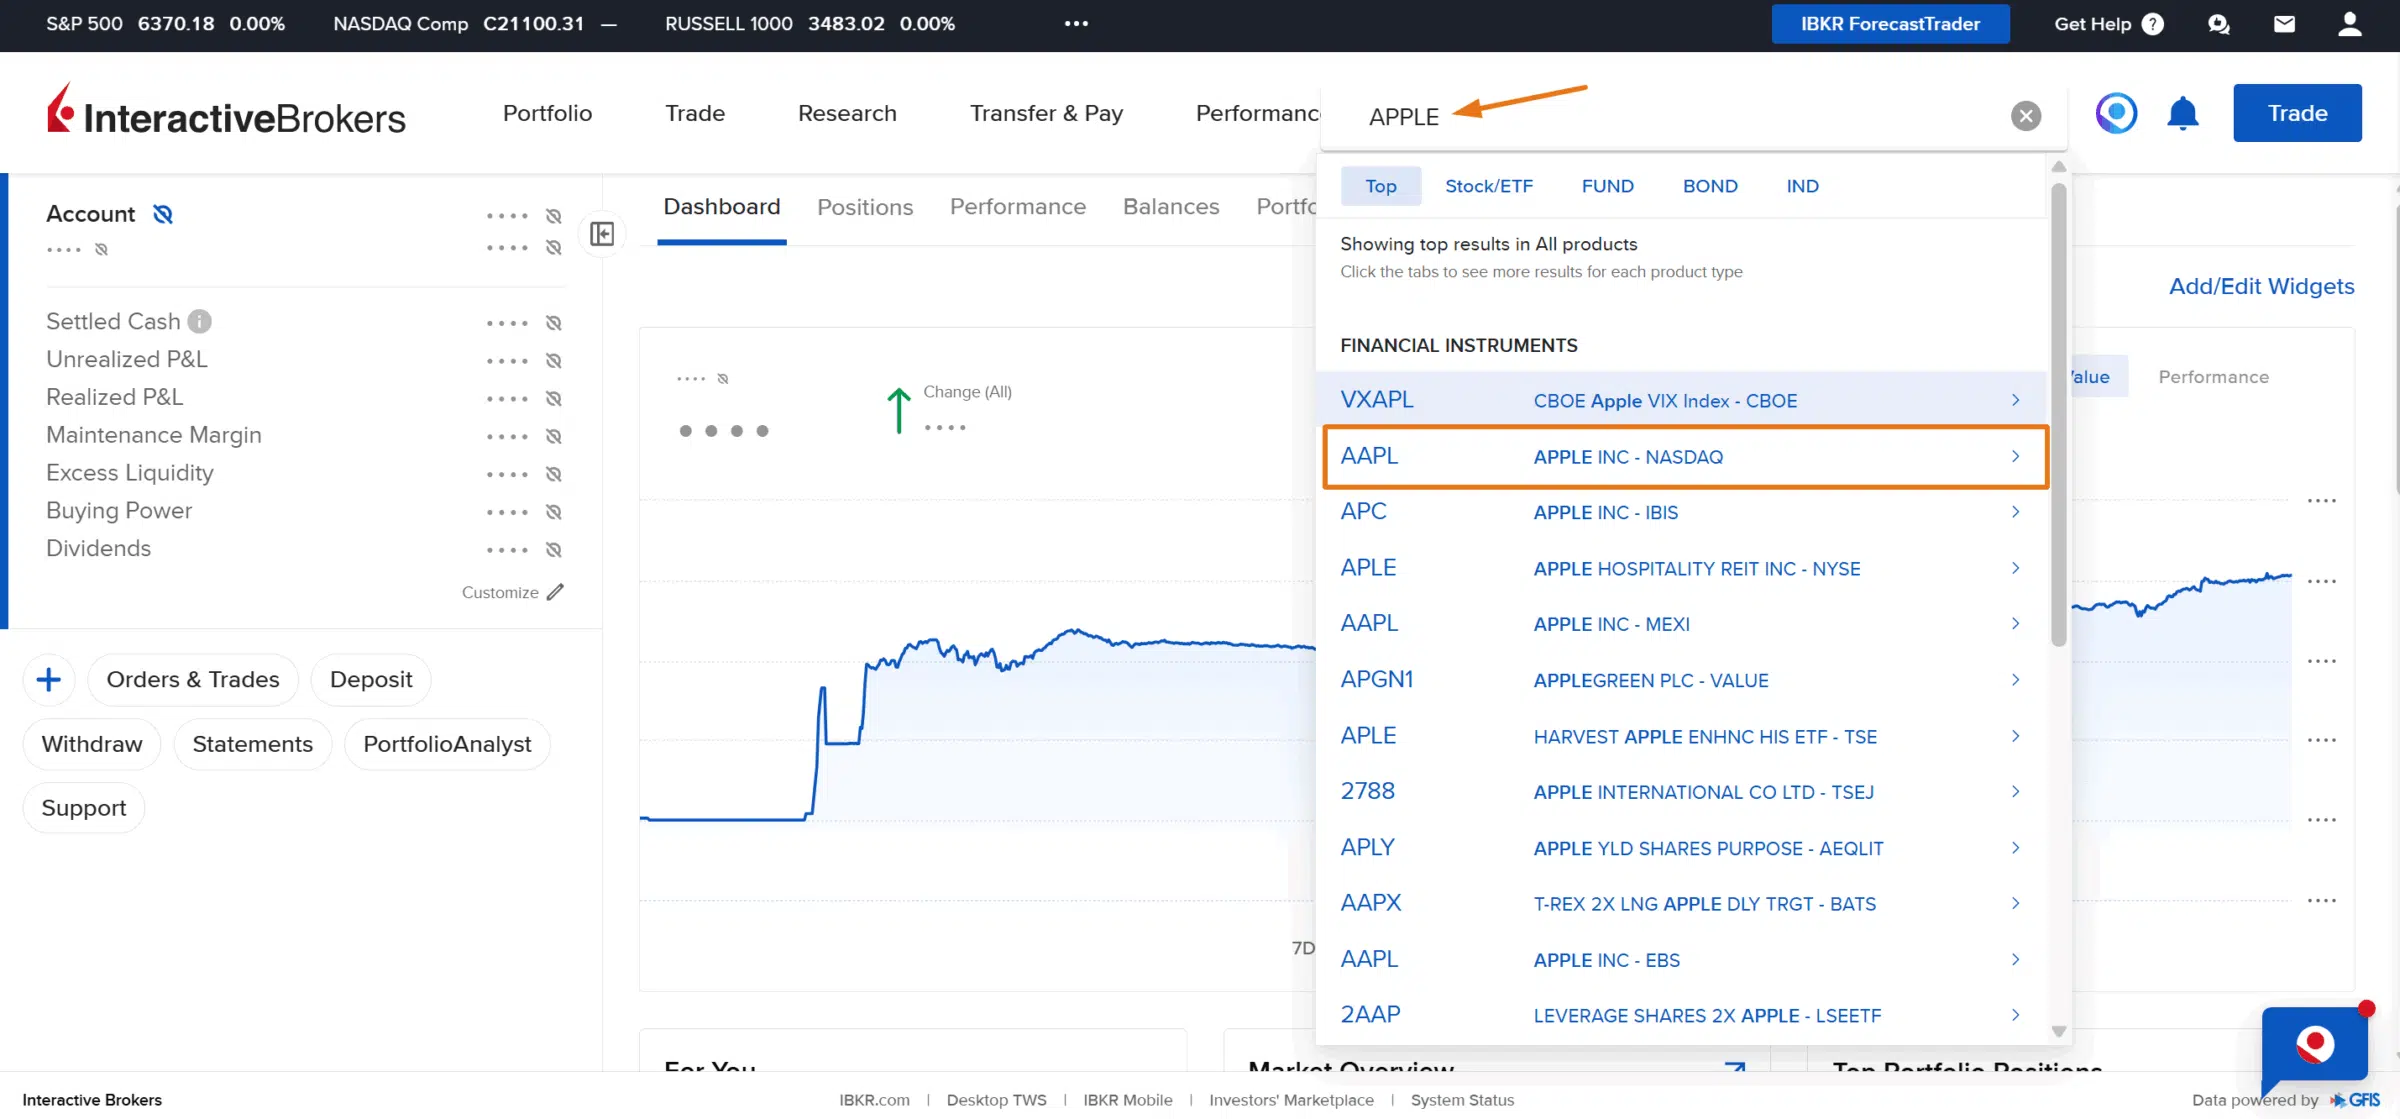The image size is (2400, 1119).
Task: Collapse the account sidebar panel
Action: [x=602, y=234]
